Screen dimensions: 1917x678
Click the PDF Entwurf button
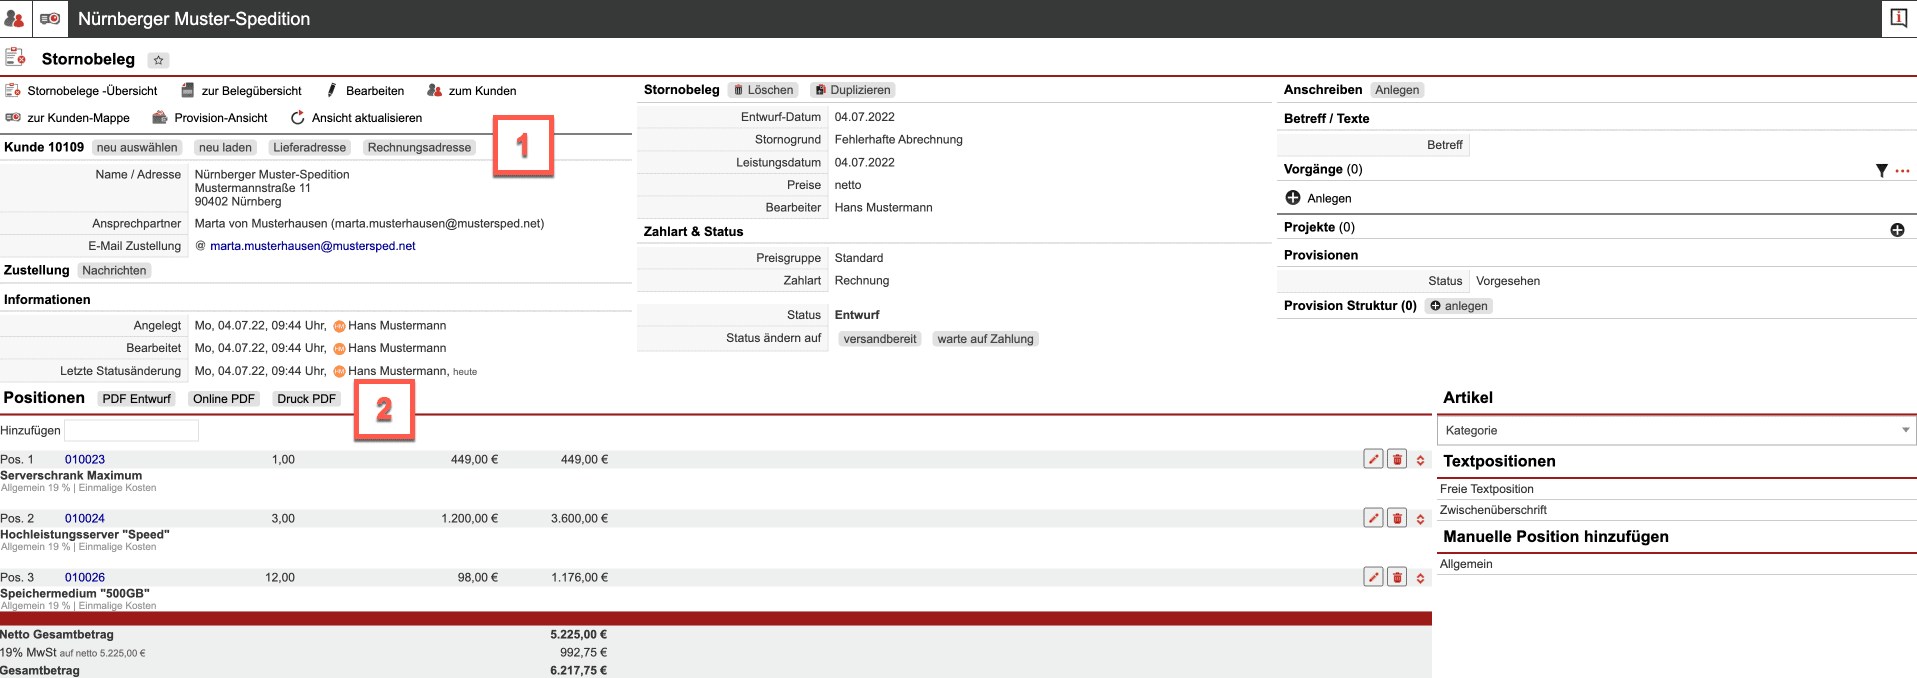pos(136,399)
